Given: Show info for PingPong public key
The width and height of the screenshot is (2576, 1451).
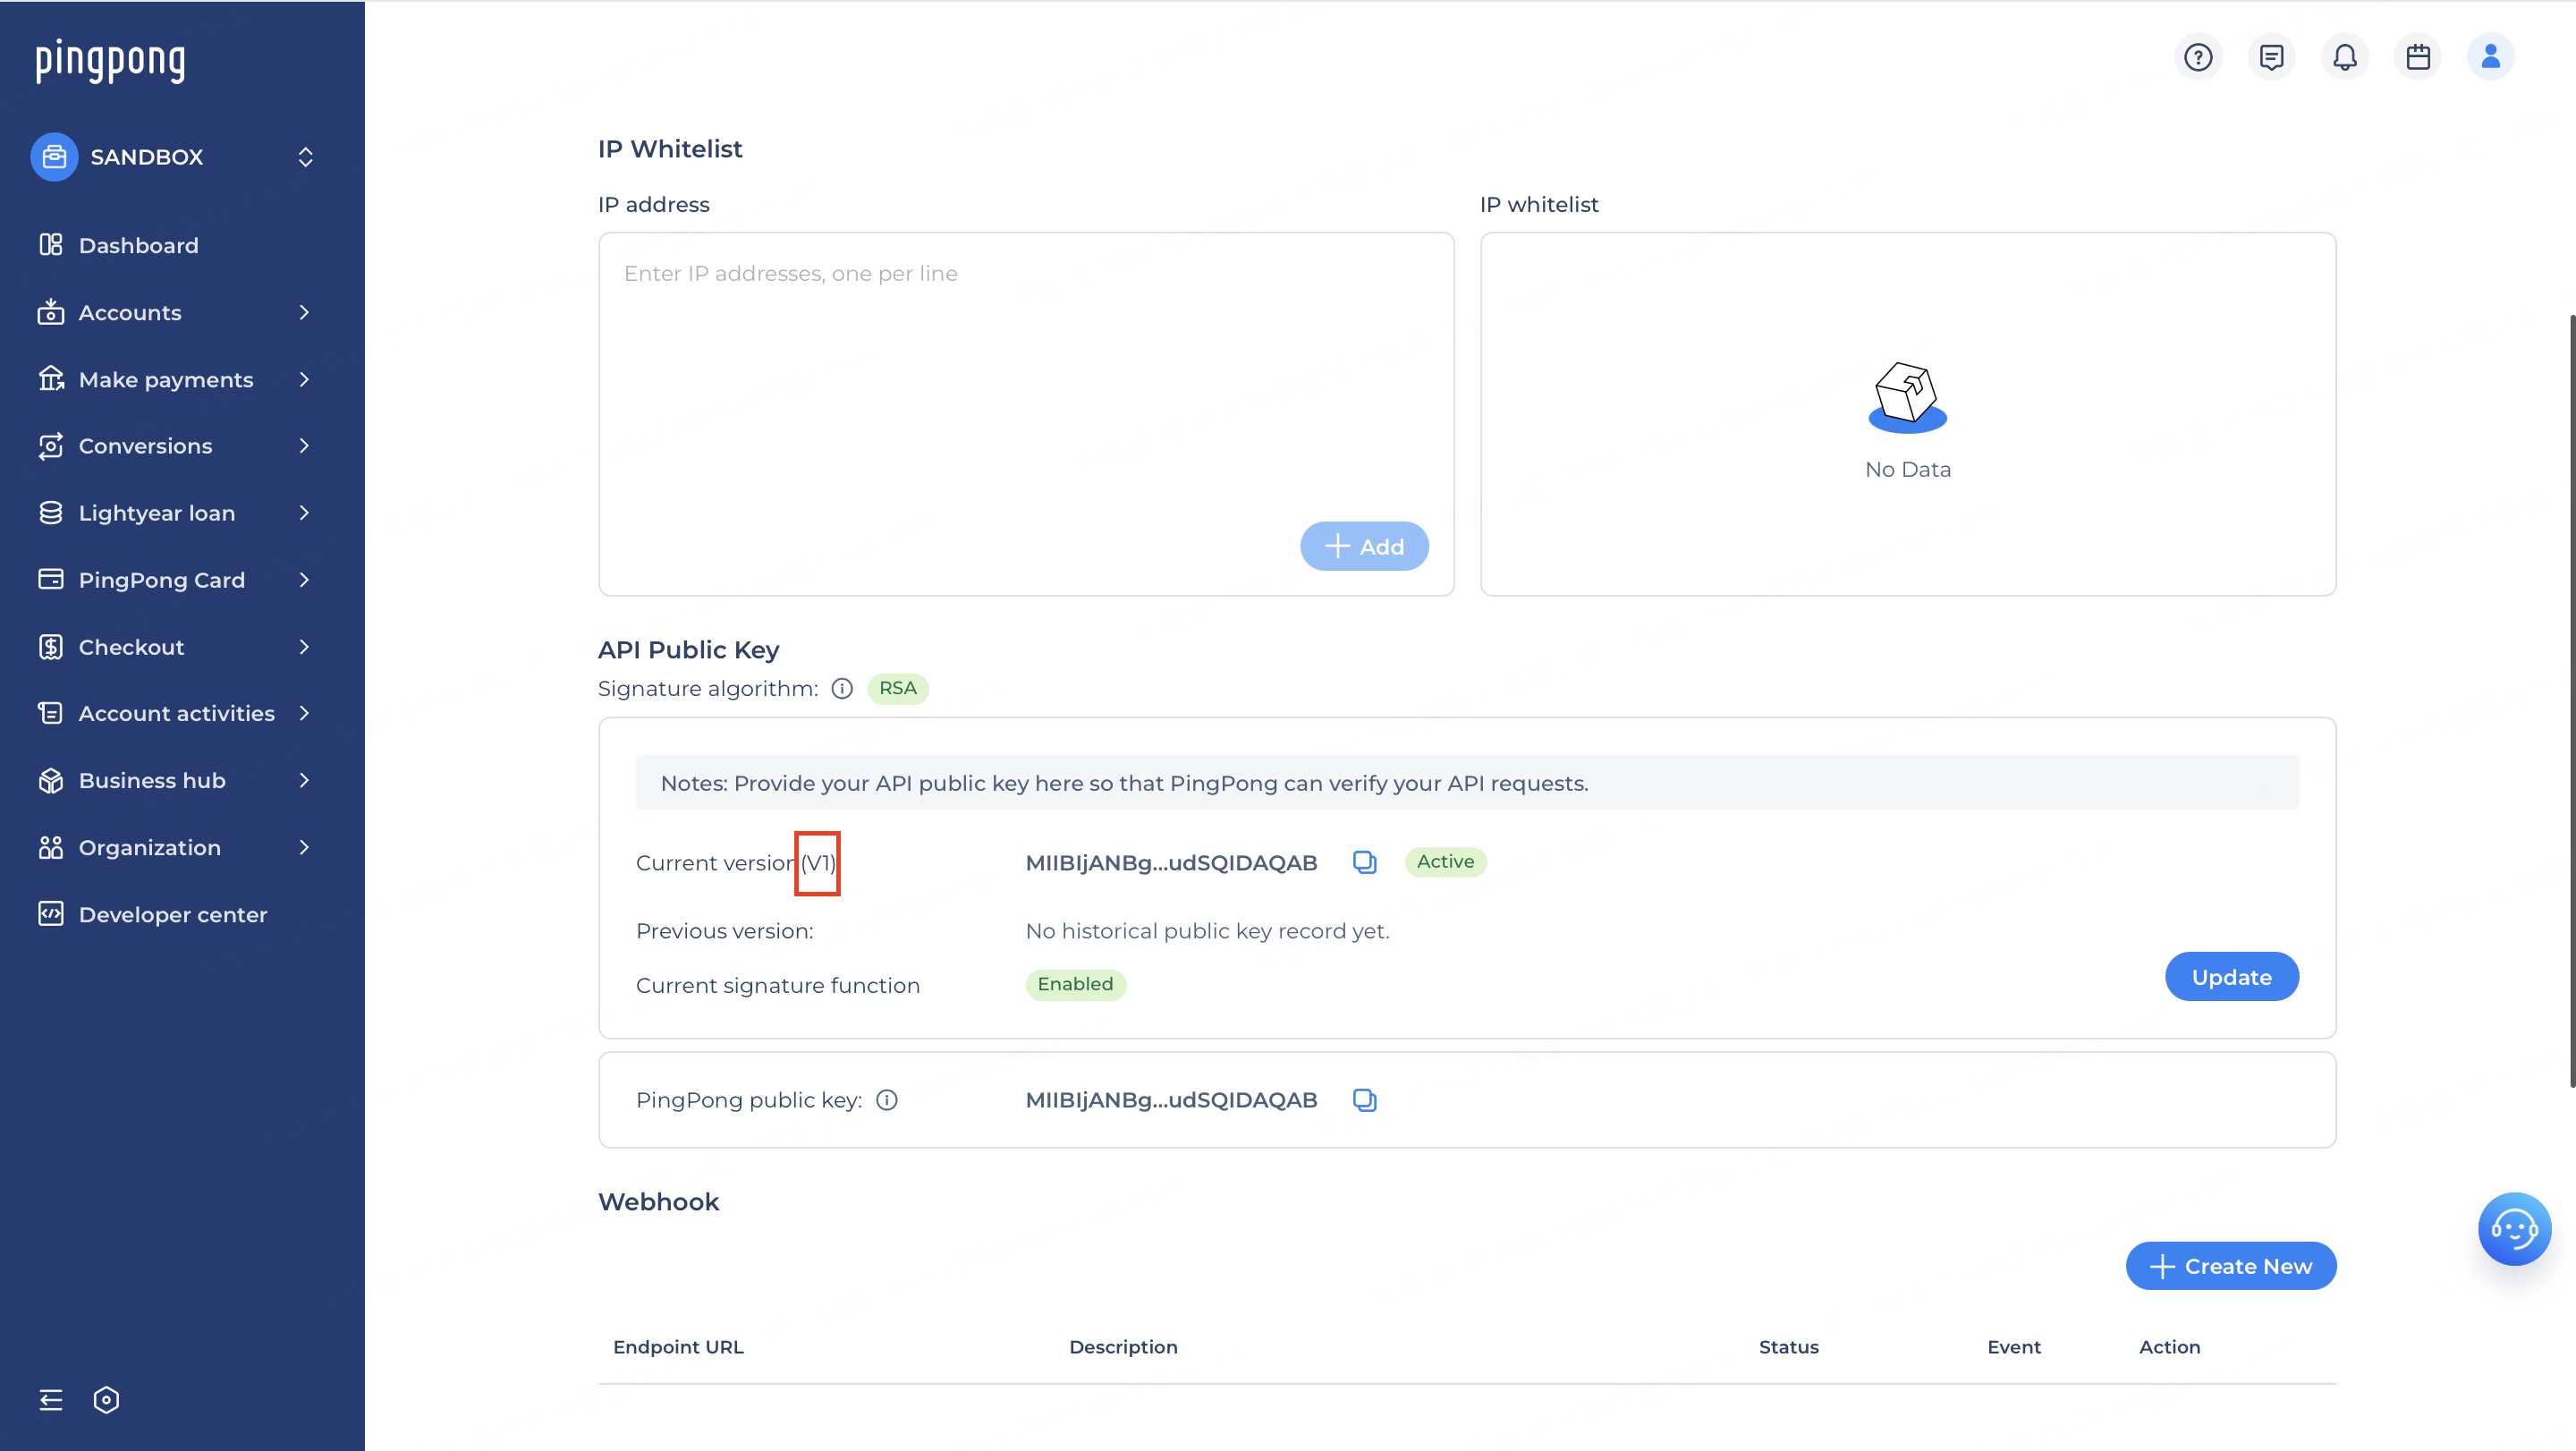Looking at the screenshot, I should pyautogui.click(x=887, y=1100).
